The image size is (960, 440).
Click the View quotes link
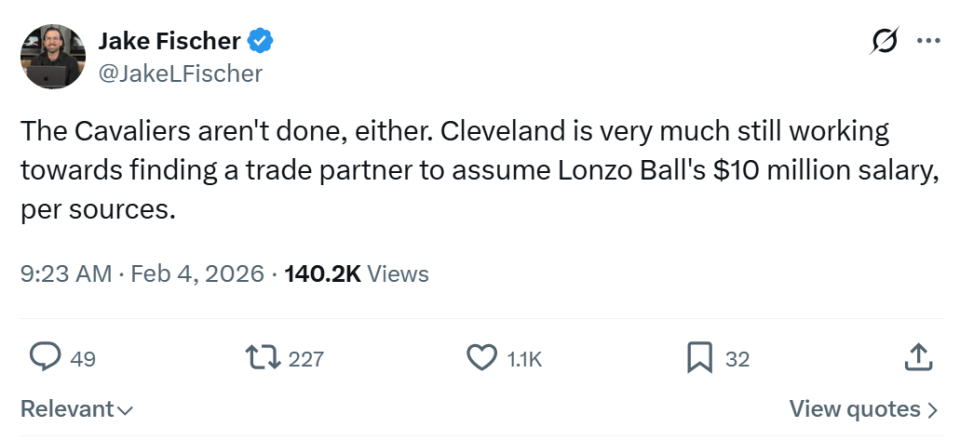[x=854, y=409]
